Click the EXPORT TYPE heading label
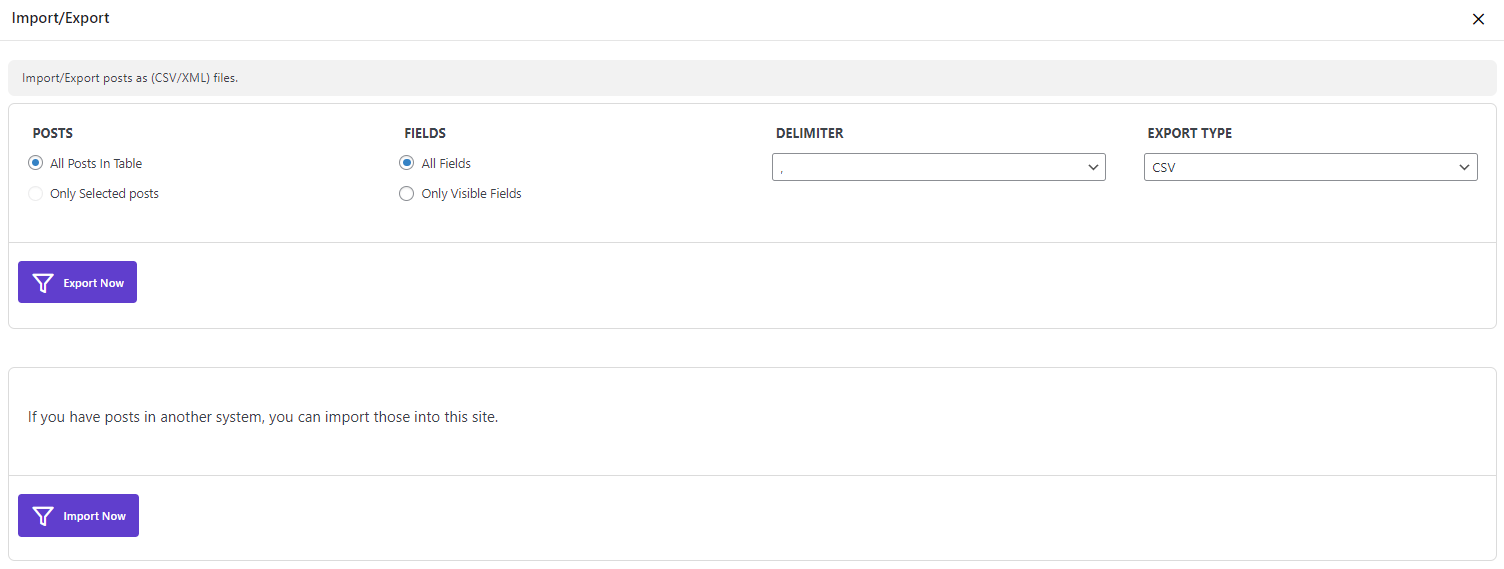This screenshot has height=569, width=1504. coord(1190,133)
